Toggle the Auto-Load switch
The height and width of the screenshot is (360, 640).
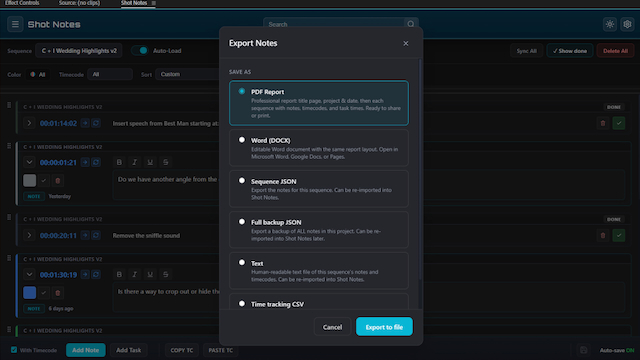[140, 51]
